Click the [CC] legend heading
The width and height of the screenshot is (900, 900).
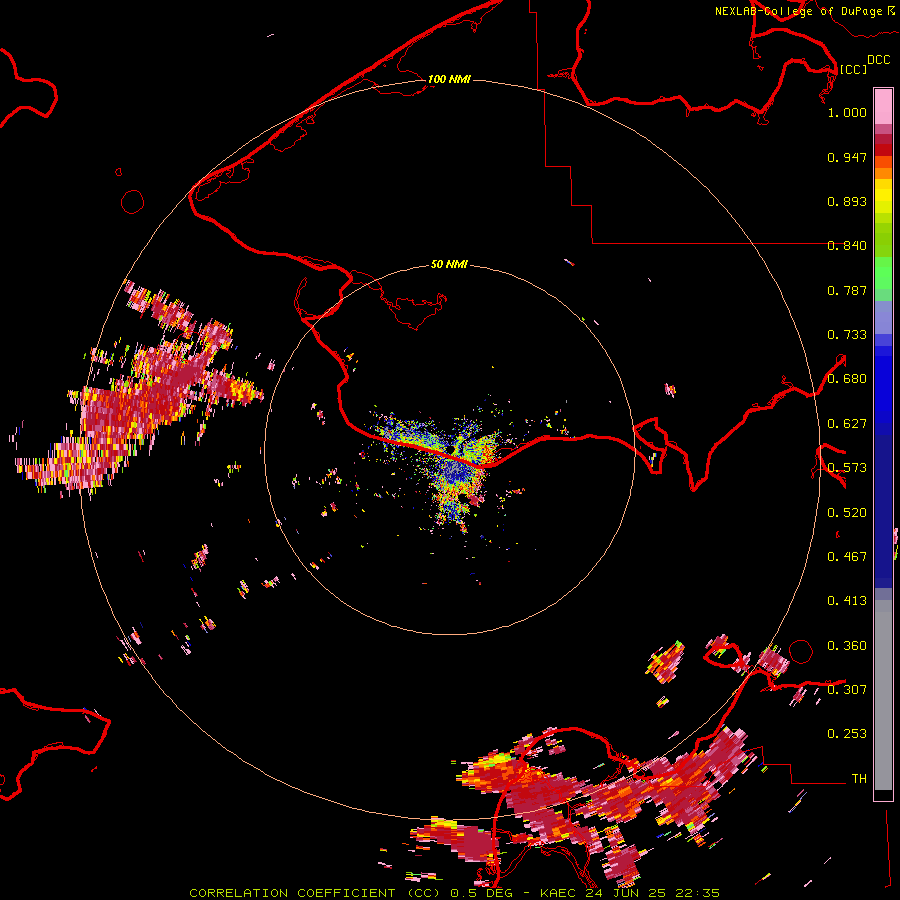pos(853,69)
